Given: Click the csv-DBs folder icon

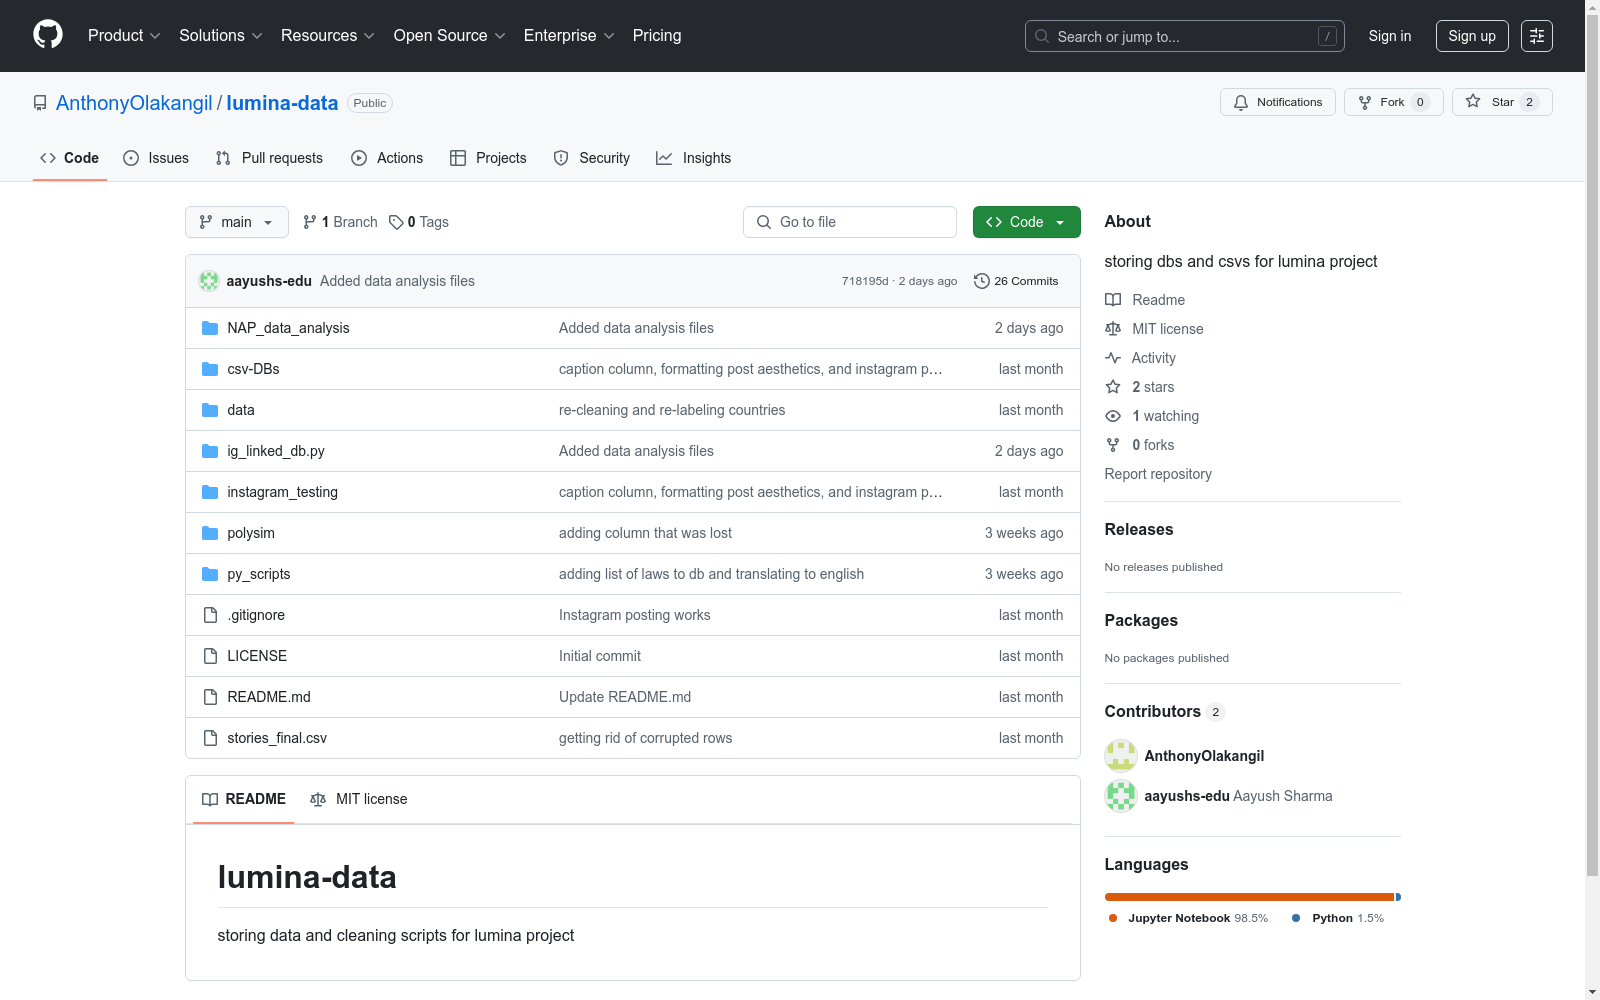Looking at the screenshot, I should [210, 369].
